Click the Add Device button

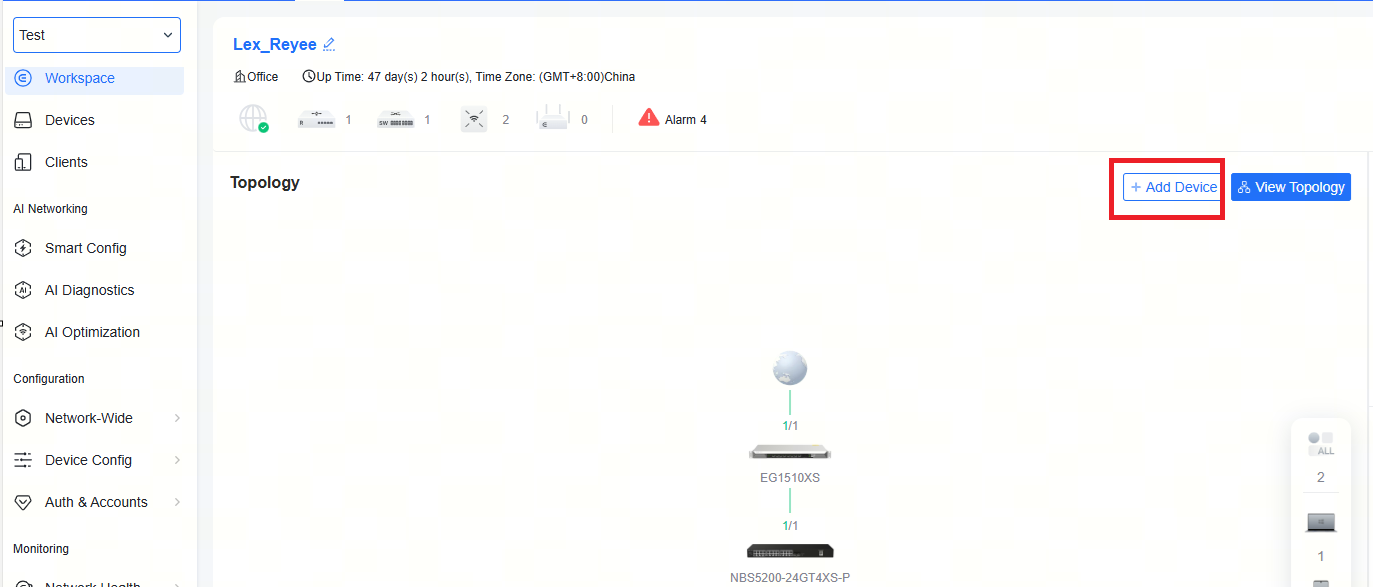1173,187
